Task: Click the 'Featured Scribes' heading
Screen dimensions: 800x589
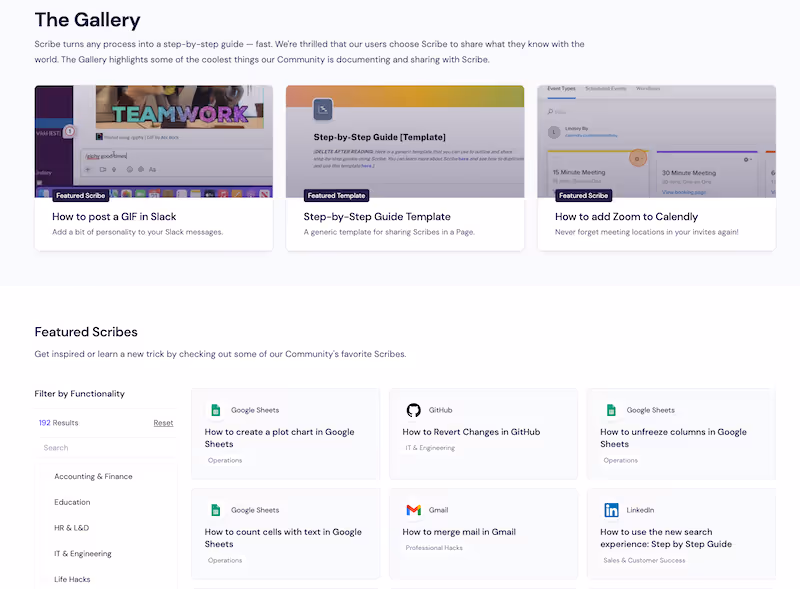Action: [x=86, y=332]
